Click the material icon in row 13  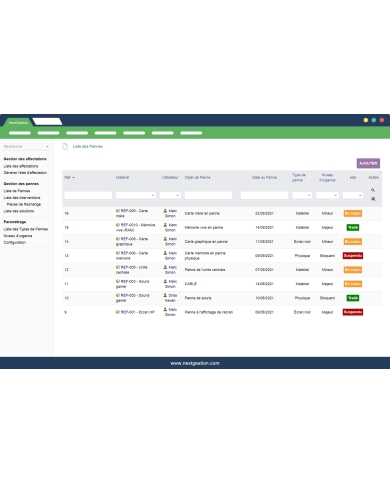coord(118,253)
